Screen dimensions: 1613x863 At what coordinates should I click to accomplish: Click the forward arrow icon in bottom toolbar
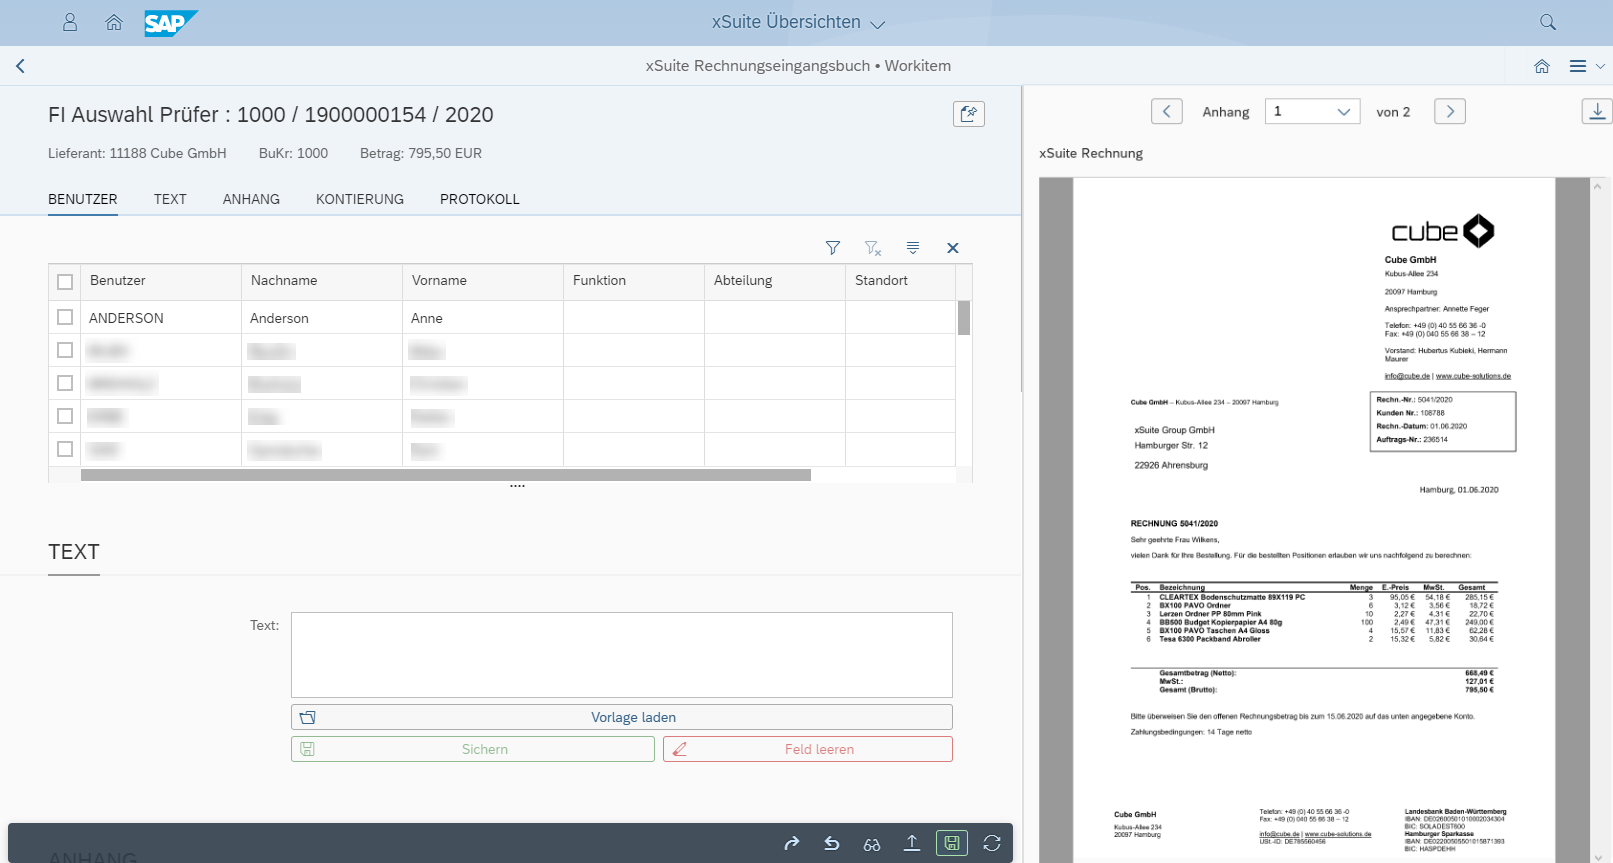(x=792, y=843)
